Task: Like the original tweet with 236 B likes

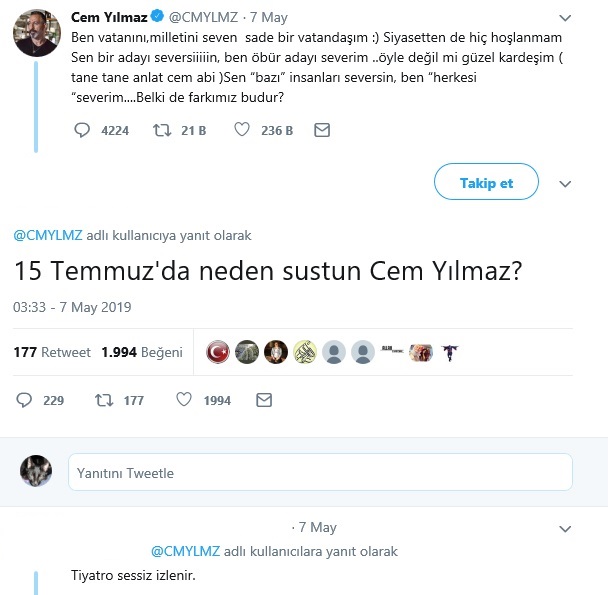Action: tap(241, 130)
